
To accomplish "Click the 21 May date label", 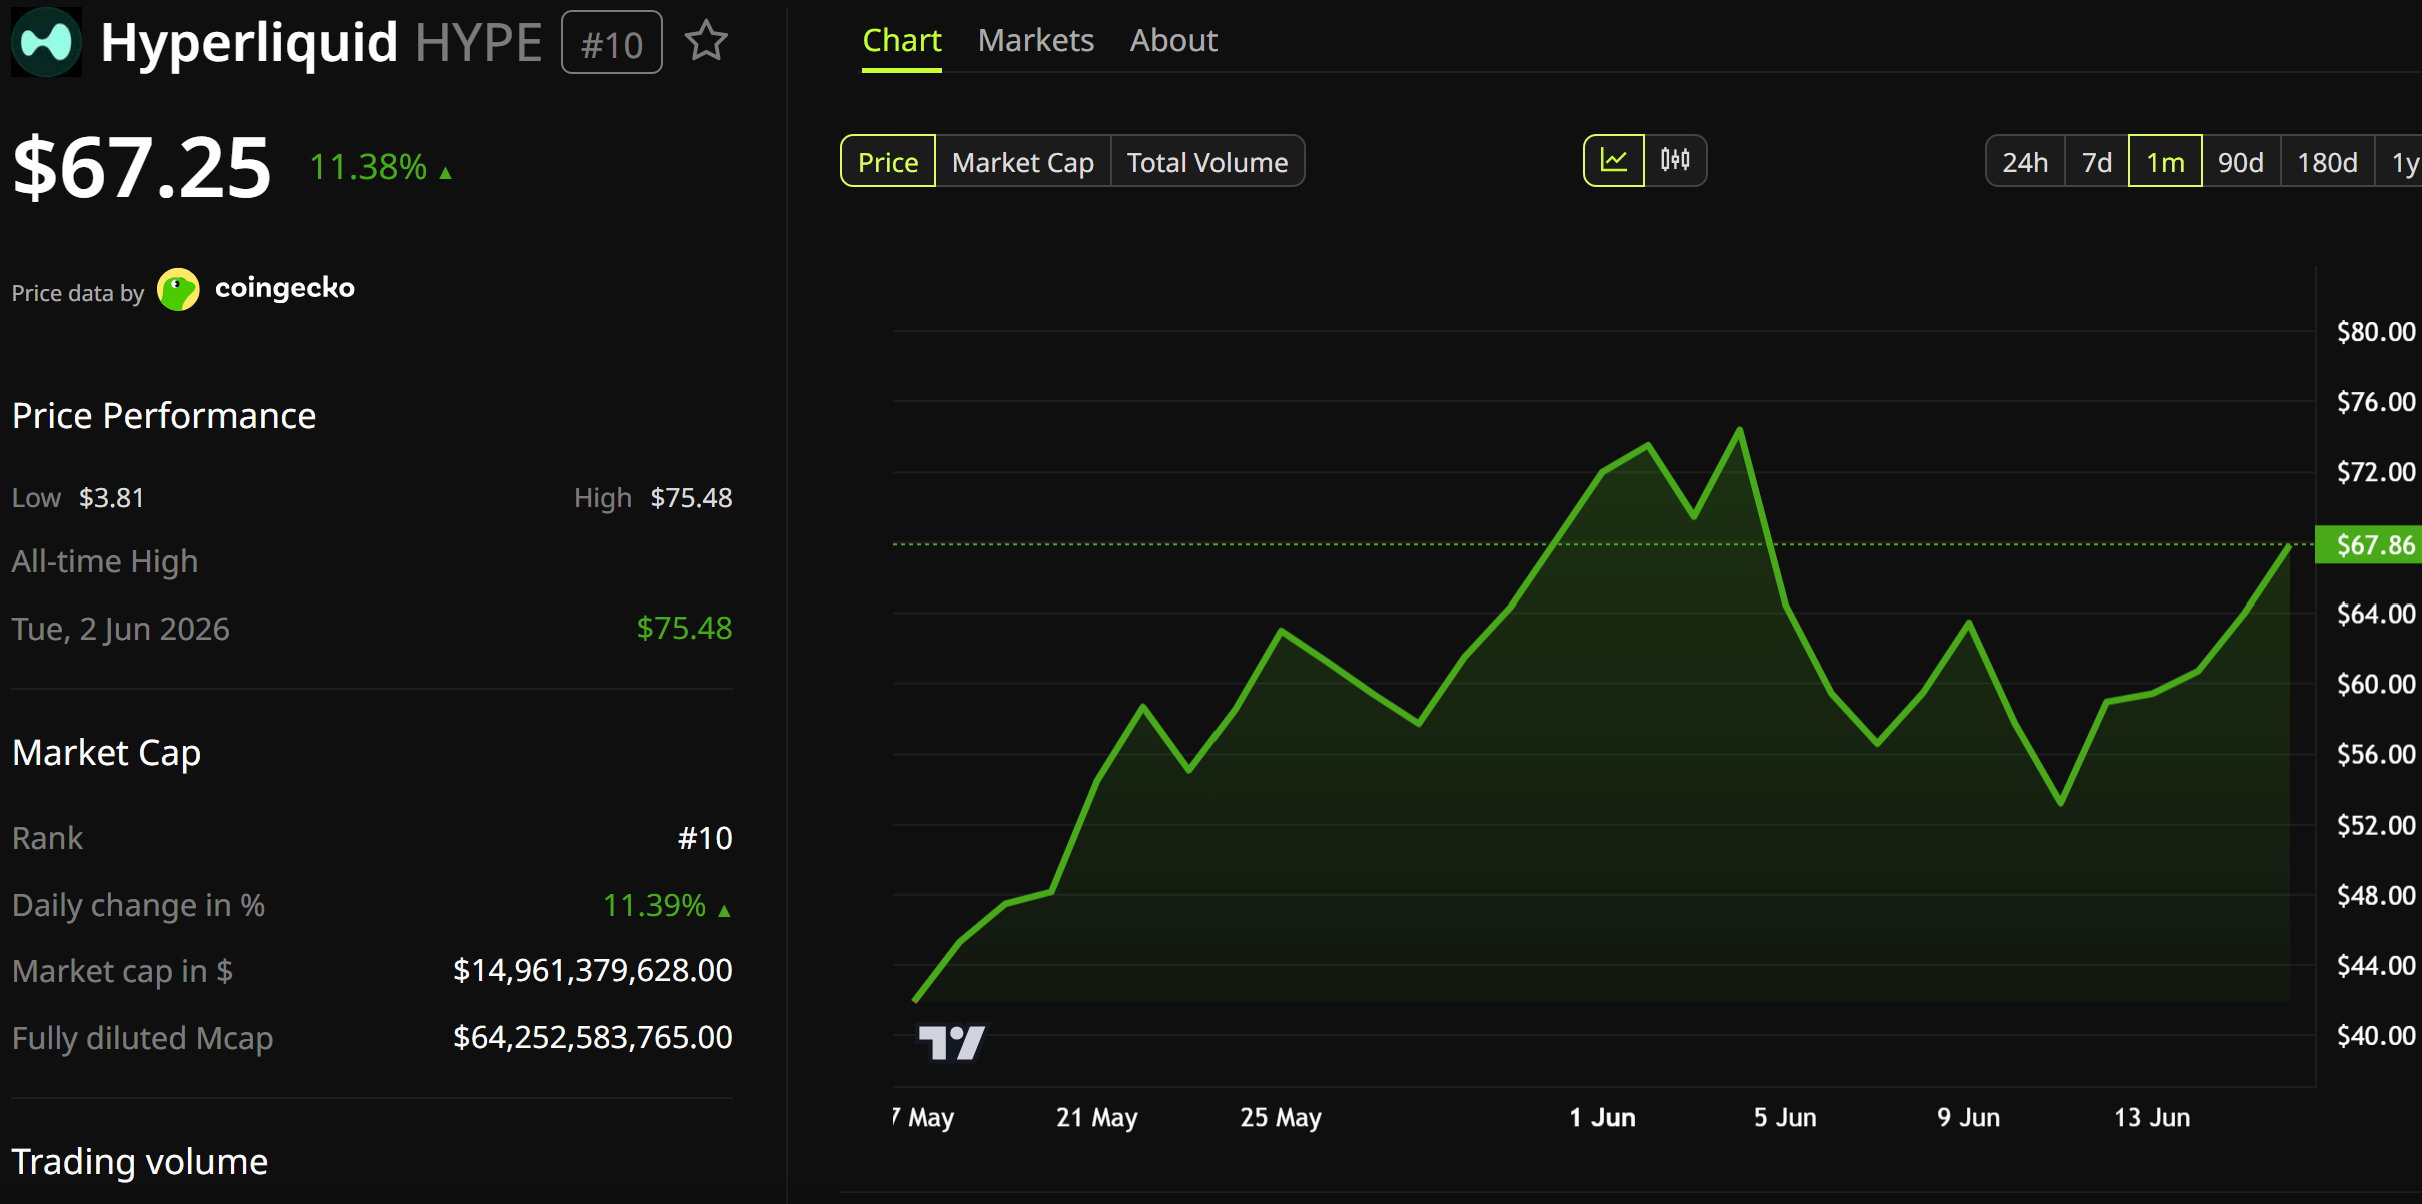I will click(x=1096, y=1117).
